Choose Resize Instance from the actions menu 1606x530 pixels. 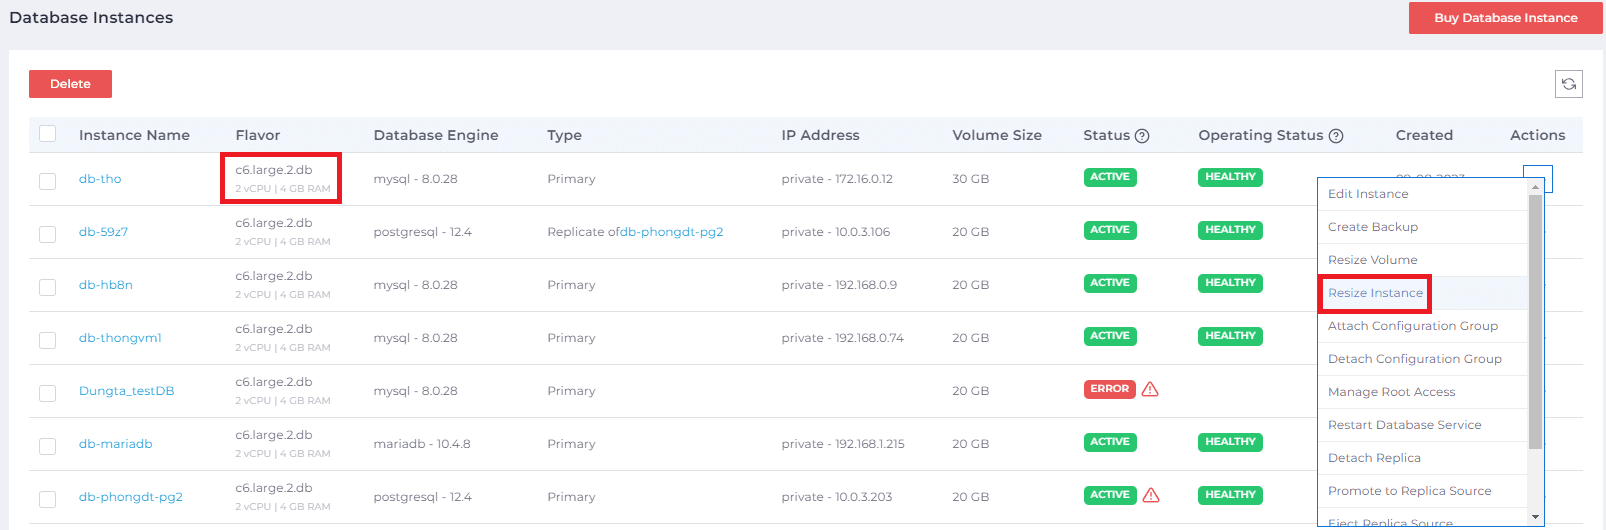(1375, 293)
